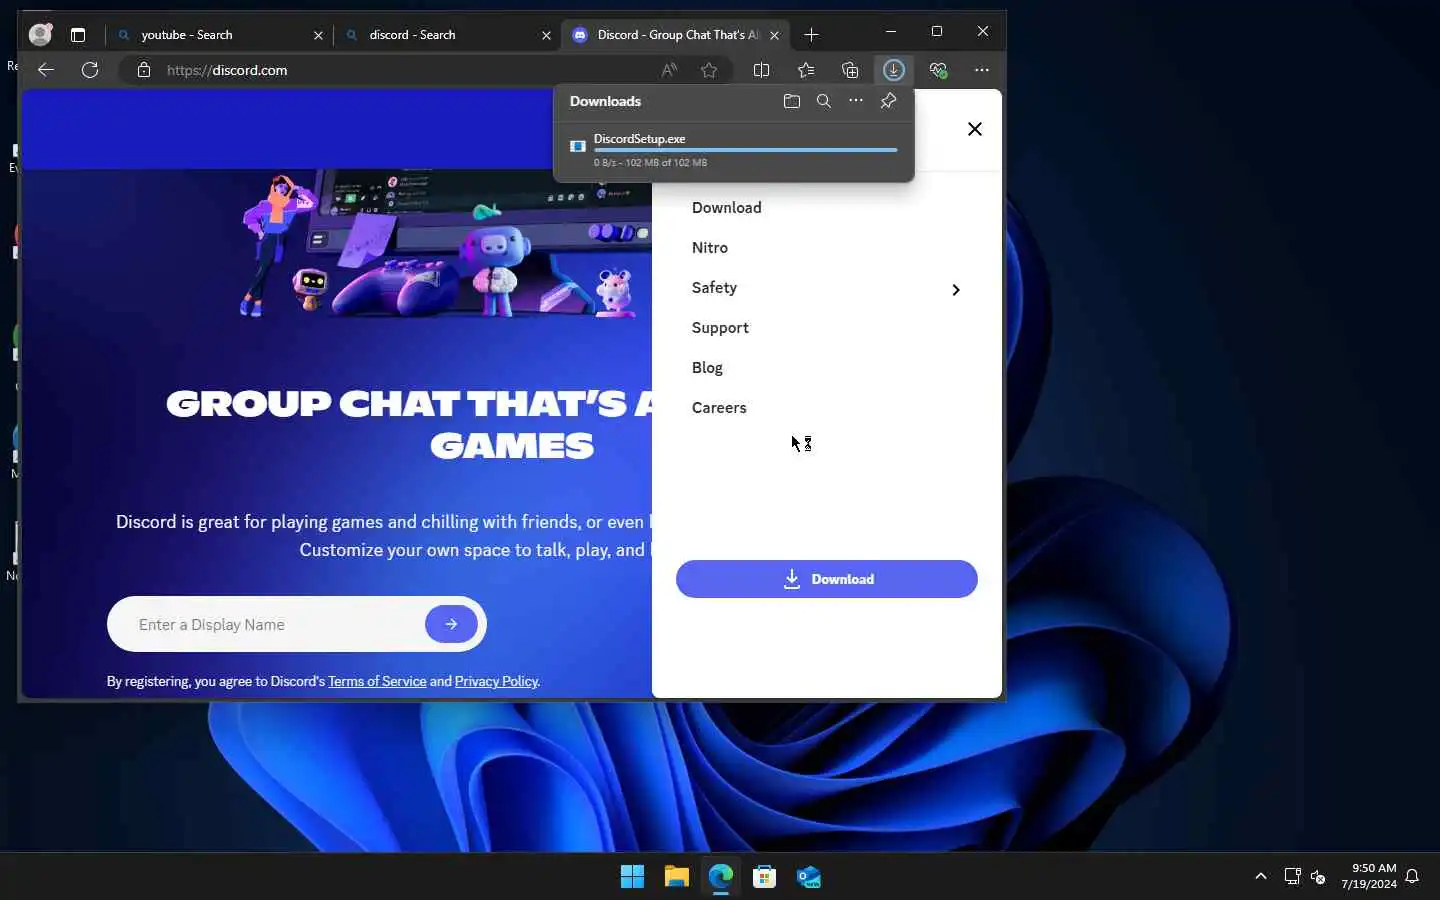
Task: Click the purple Download button
Action: pos(827,579)
